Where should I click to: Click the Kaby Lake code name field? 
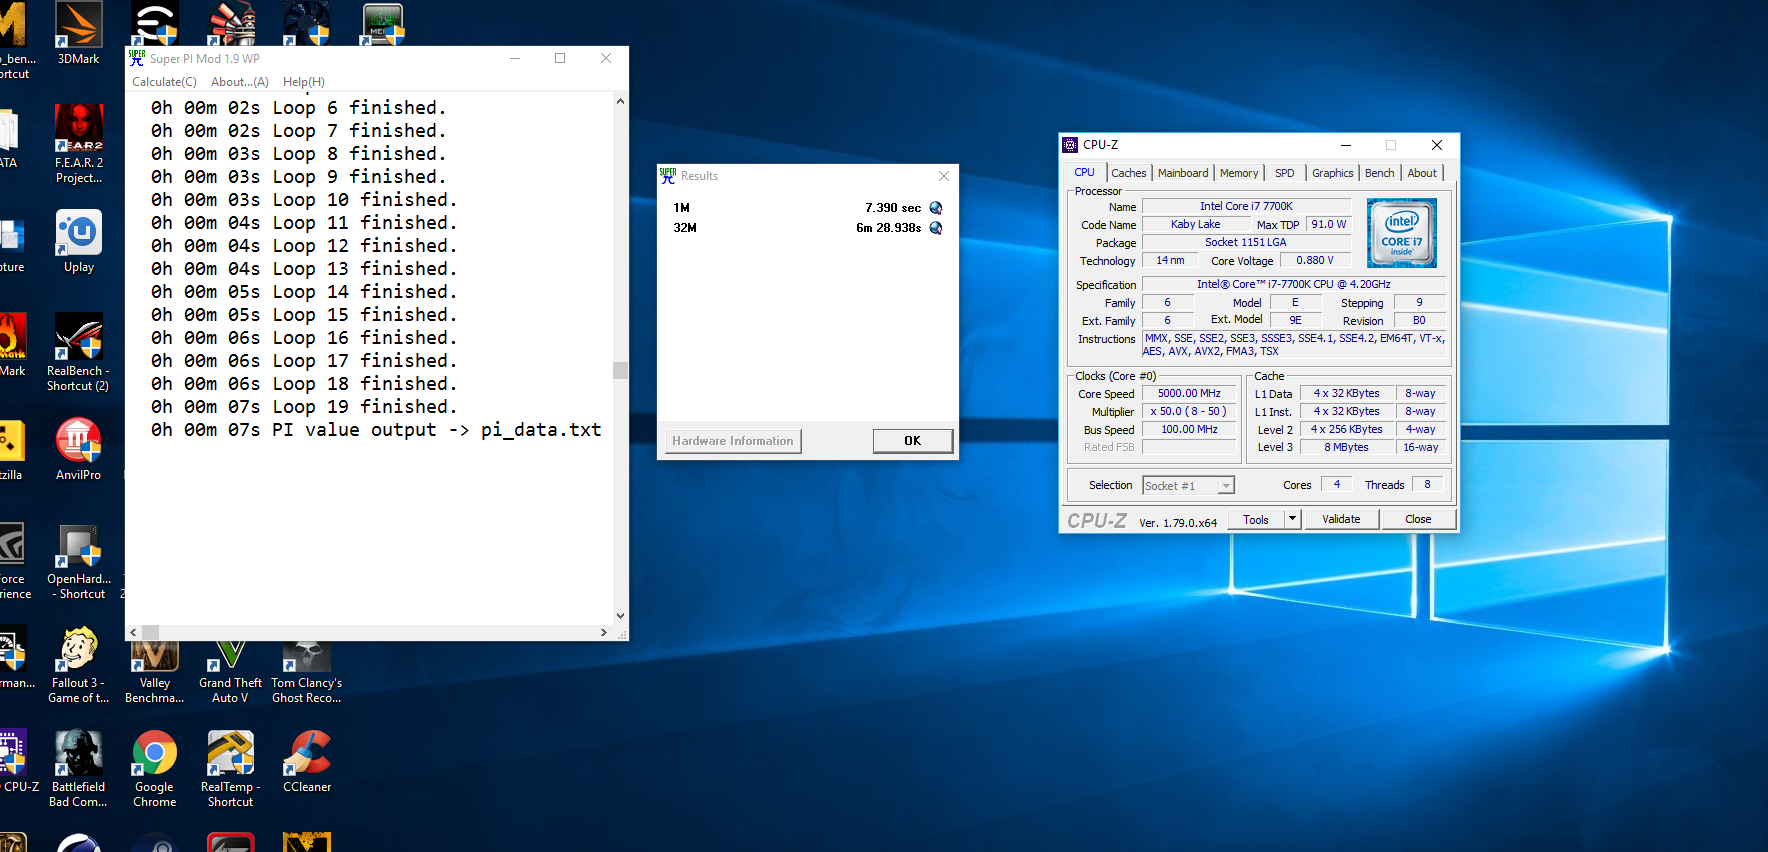1195,225
